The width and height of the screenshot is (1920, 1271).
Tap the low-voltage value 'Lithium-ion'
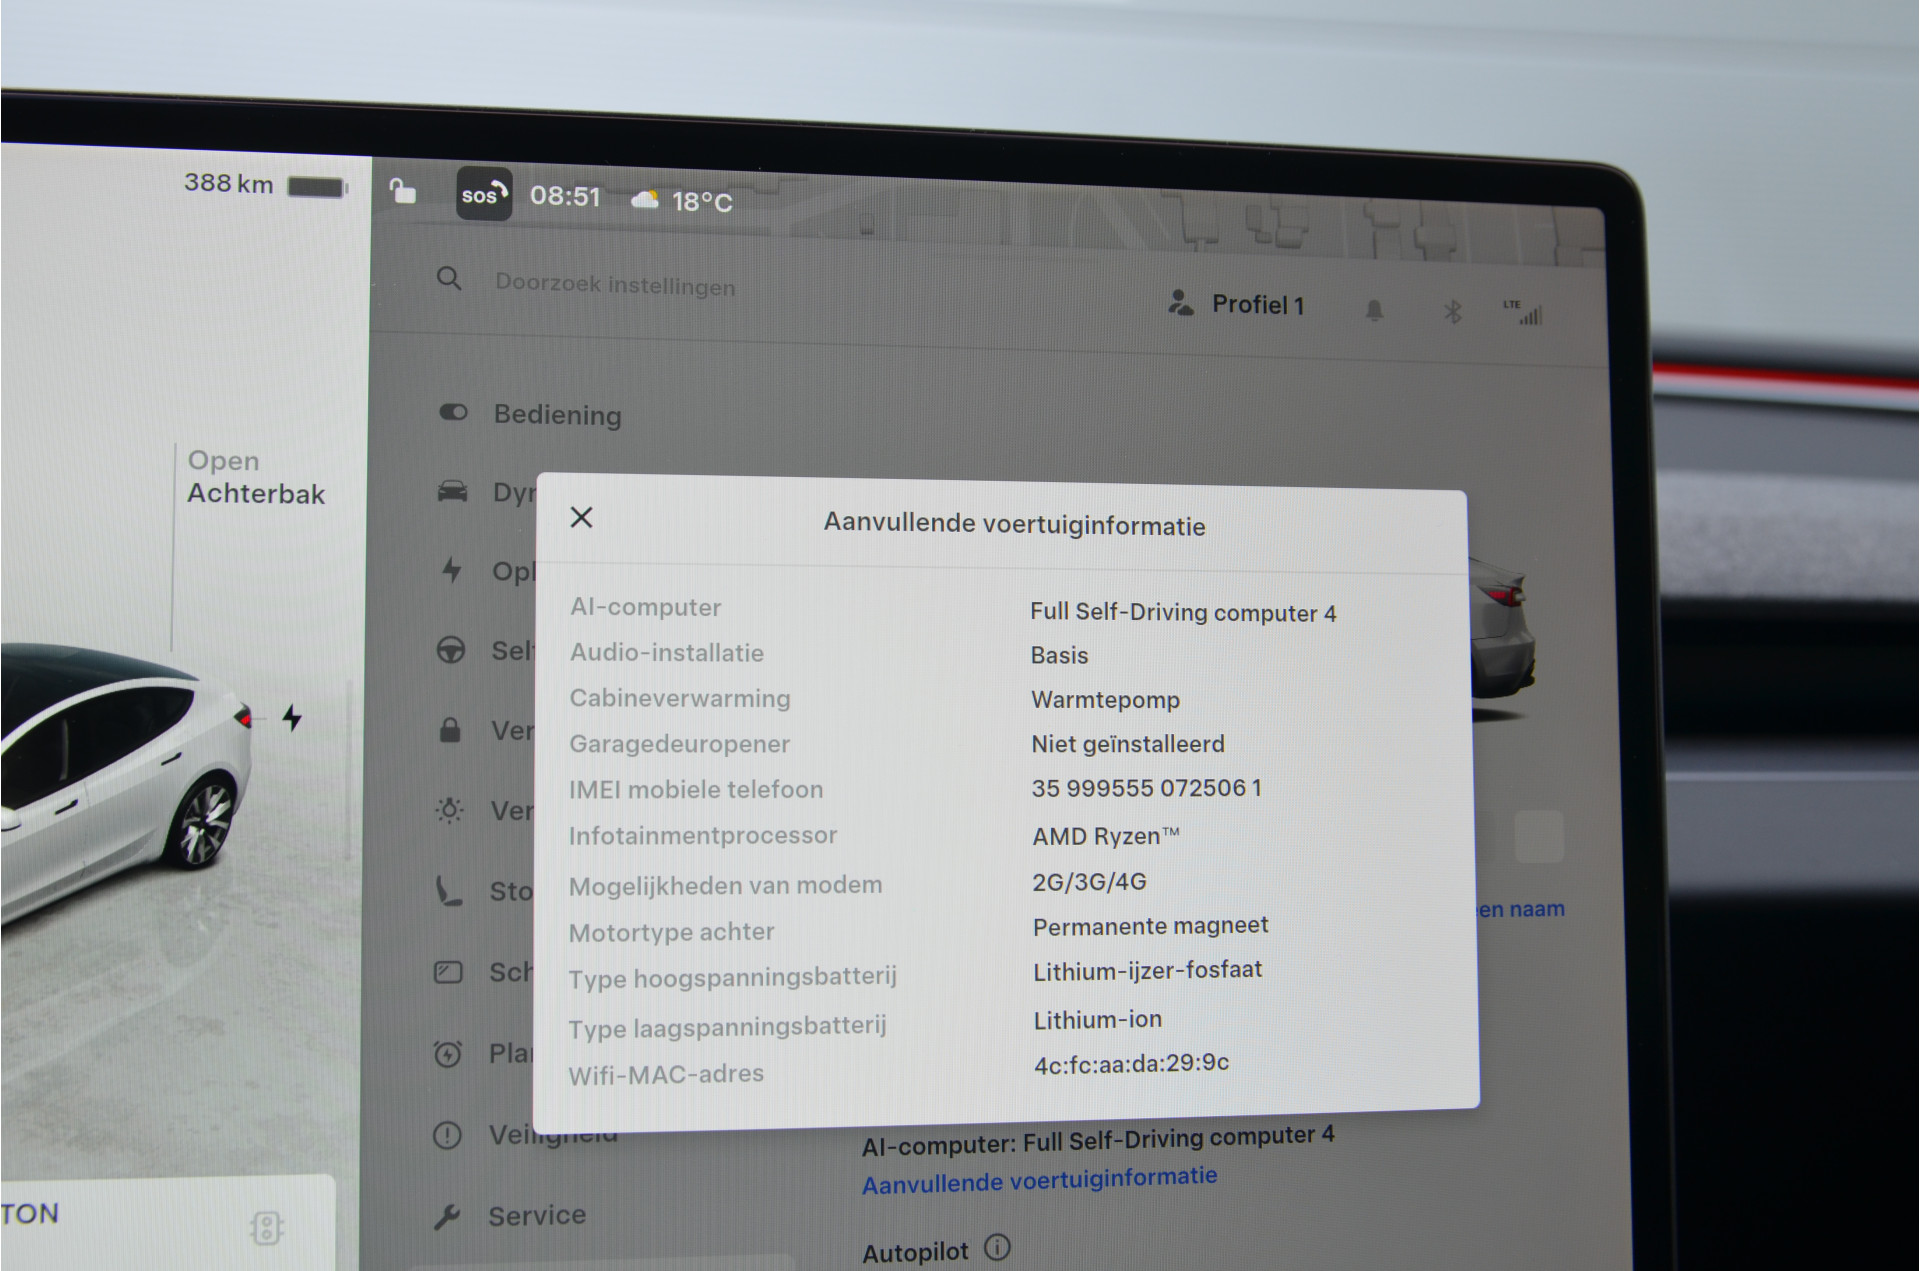[1098, 1019]
